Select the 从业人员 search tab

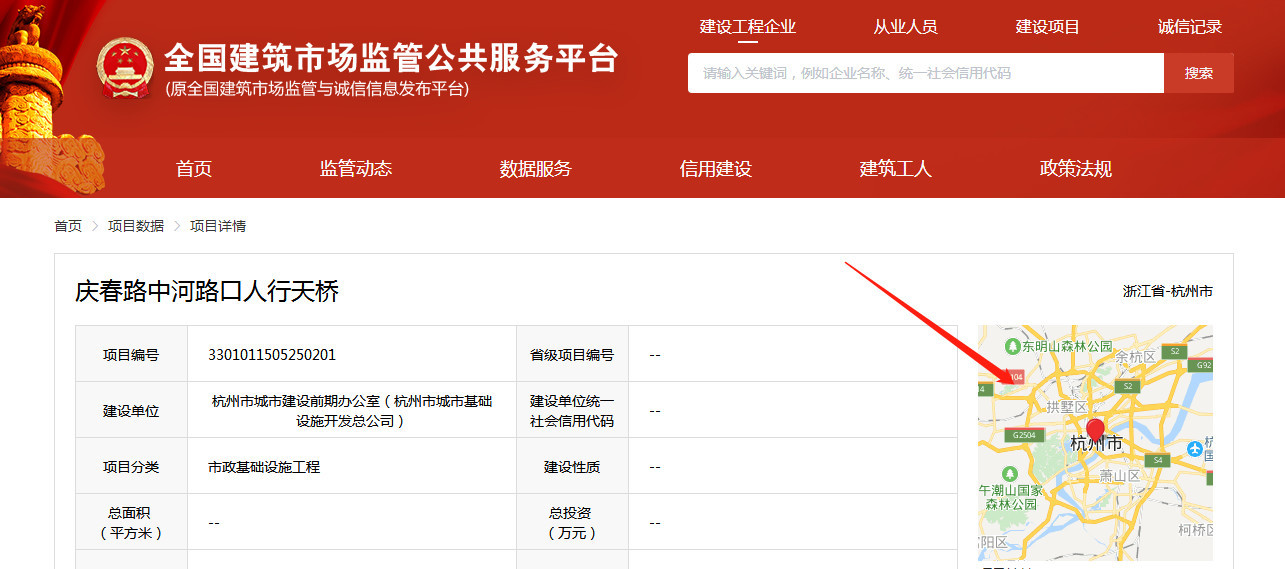point(906,27)
